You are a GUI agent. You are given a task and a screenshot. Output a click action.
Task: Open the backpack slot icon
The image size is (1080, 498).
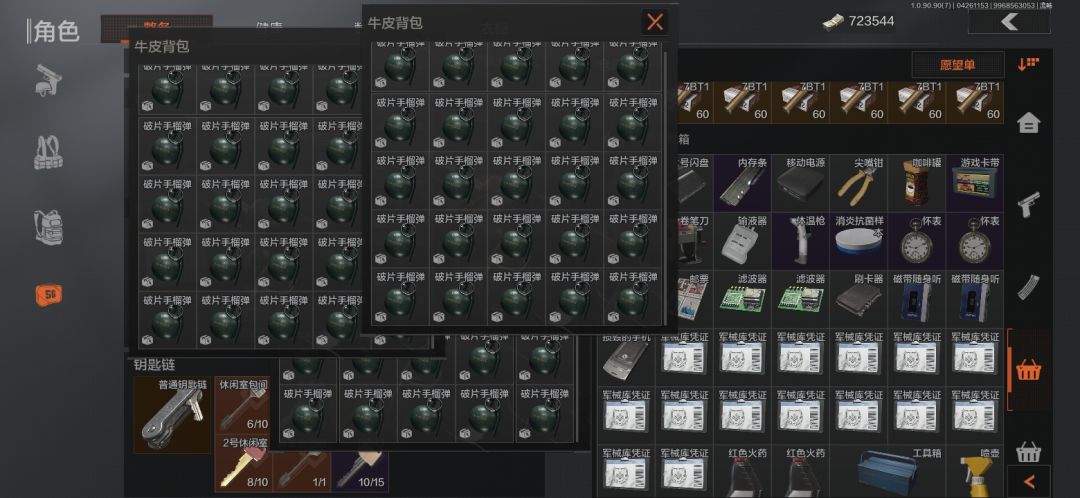coord(48,225)
